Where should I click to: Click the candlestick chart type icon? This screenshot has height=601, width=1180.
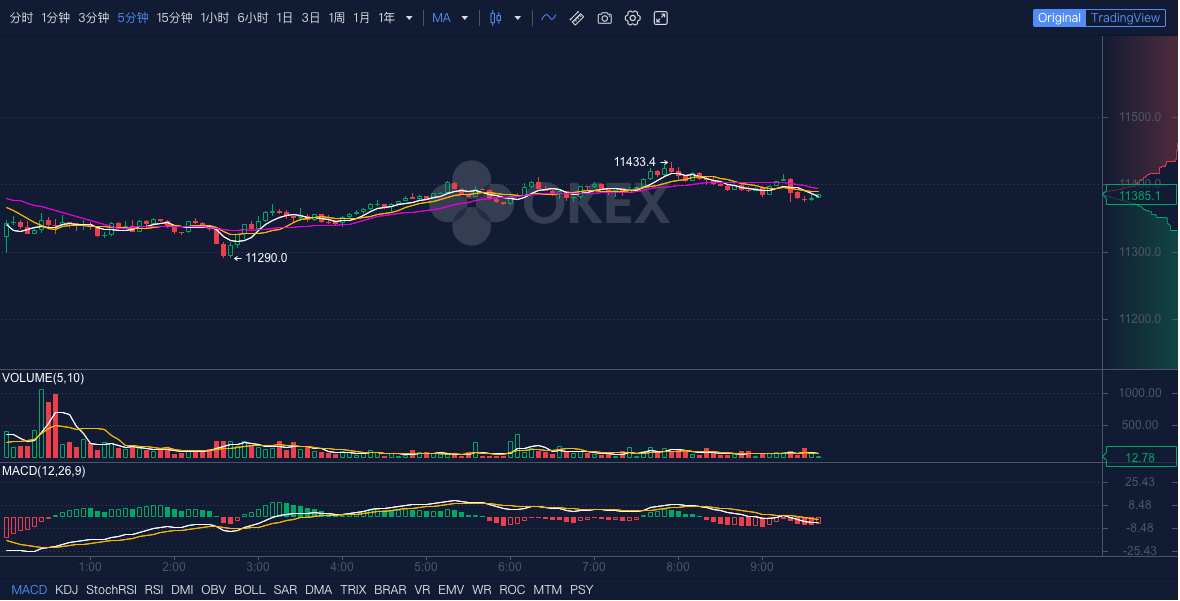(x=495, y=18)
